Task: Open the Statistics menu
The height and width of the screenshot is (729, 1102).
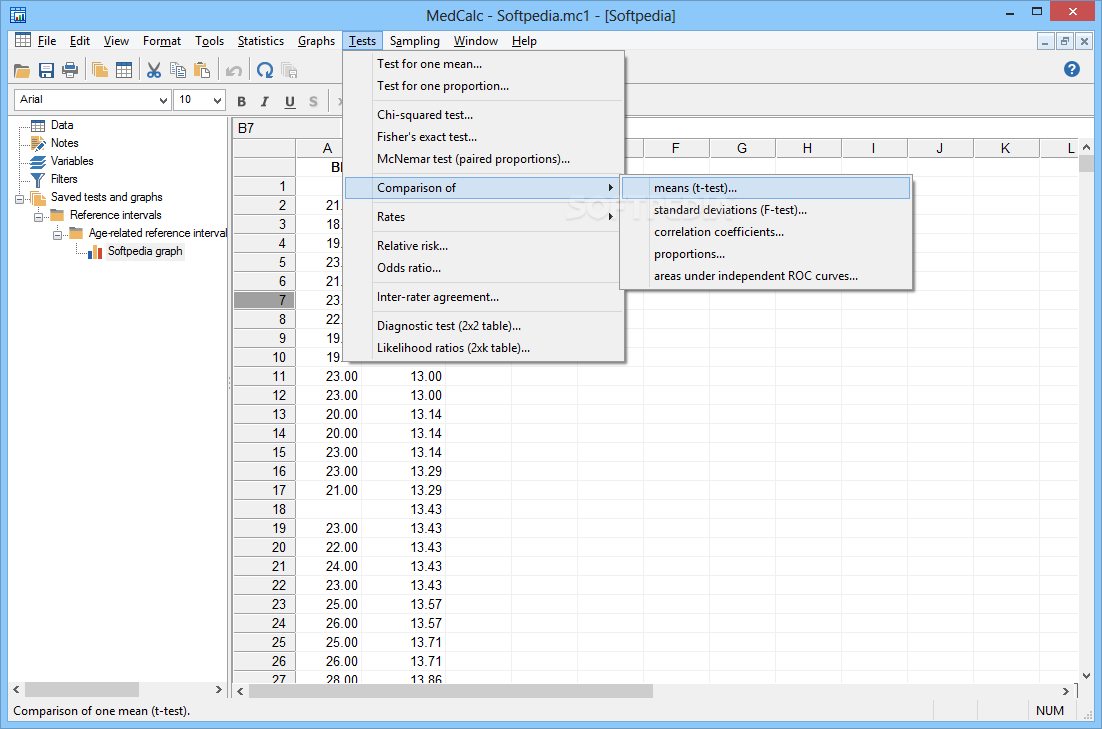Action: click(261, 41)
